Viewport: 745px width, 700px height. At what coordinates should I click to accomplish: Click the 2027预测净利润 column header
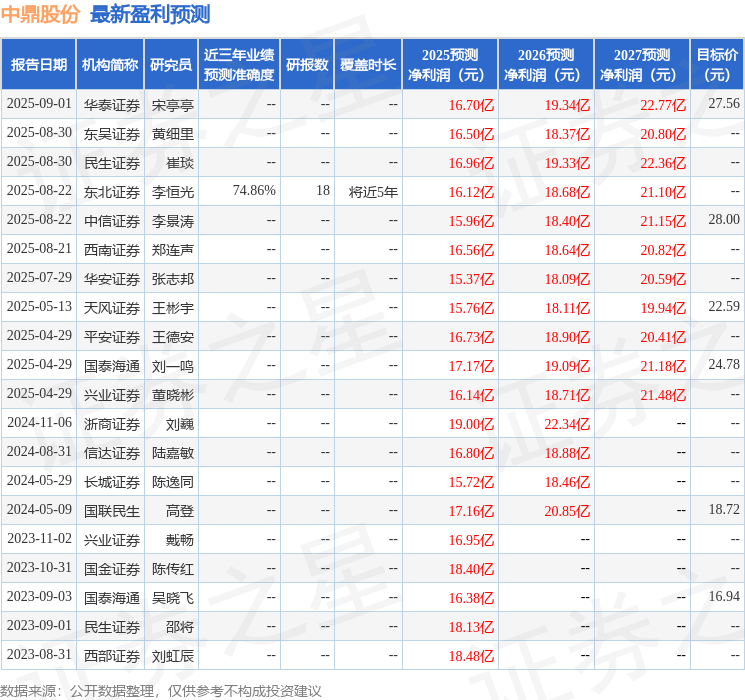point(641,65)
